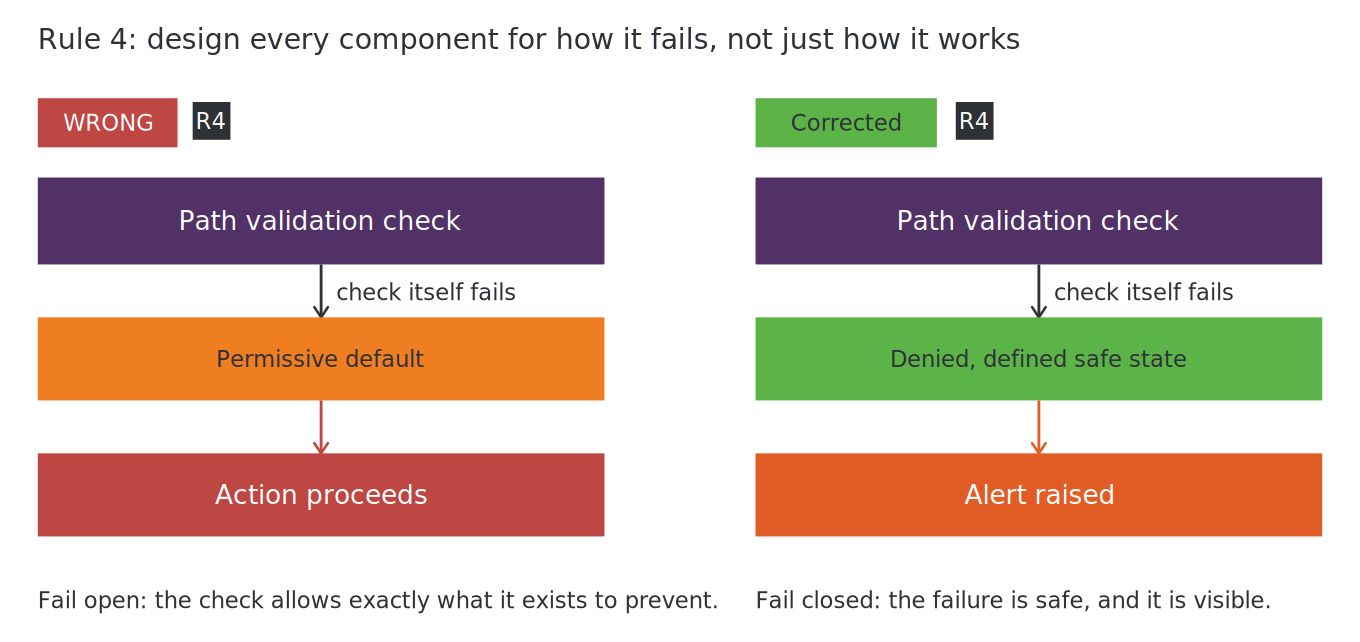Select the R4 badge beside WRONG

[x=211, y=121]
